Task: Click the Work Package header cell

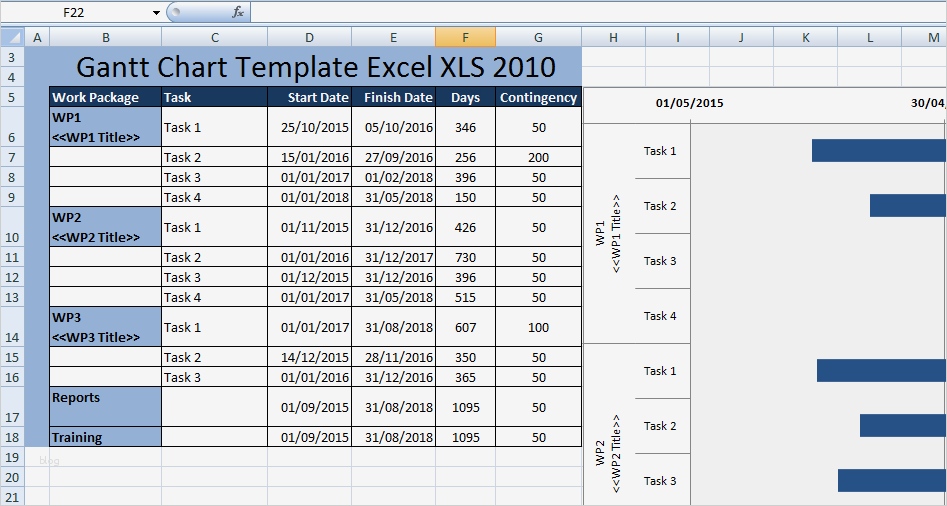Action: (106, 97)
